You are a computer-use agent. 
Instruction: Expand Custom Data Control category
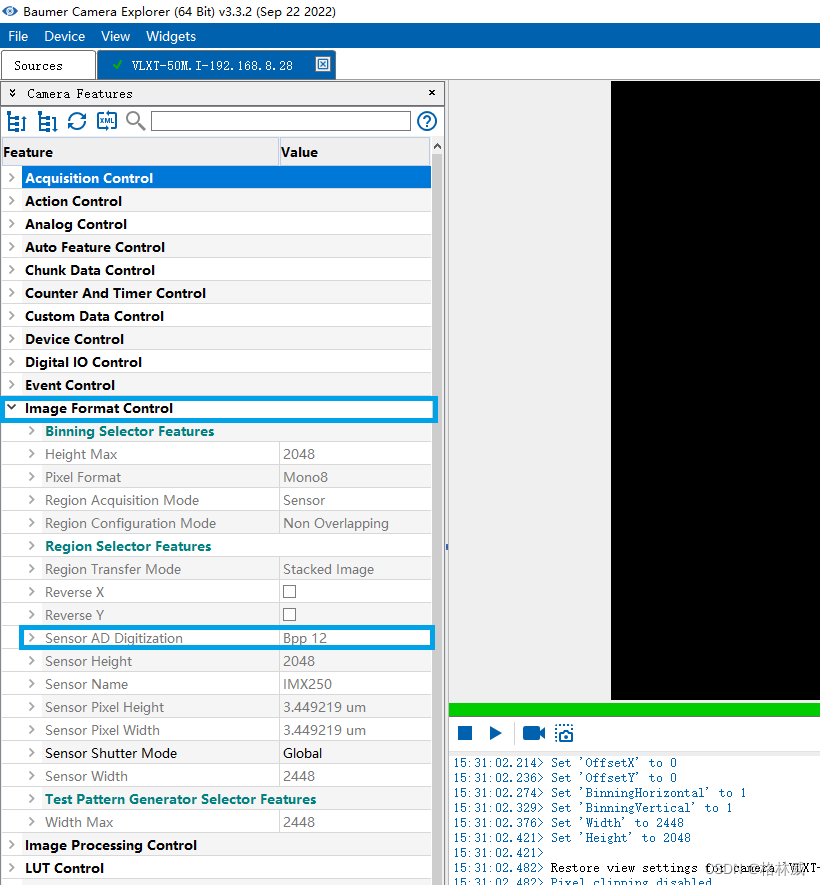click(x=11, y=316)
